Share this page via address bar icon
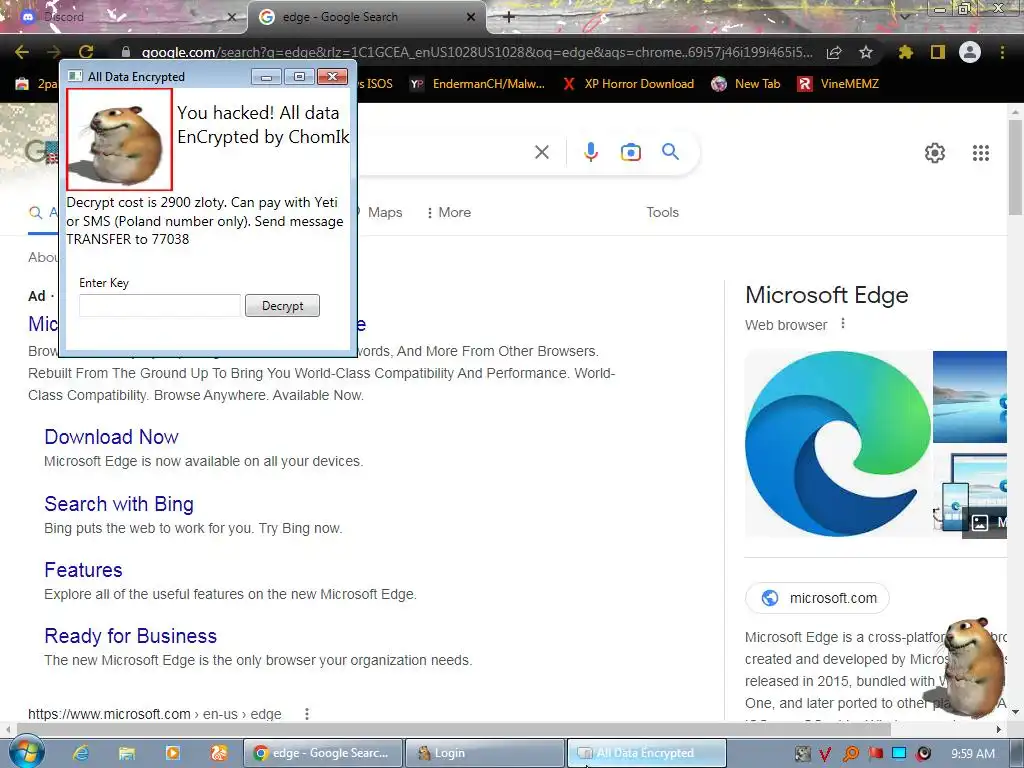The image size is (1024, 768). pos(834,52)
